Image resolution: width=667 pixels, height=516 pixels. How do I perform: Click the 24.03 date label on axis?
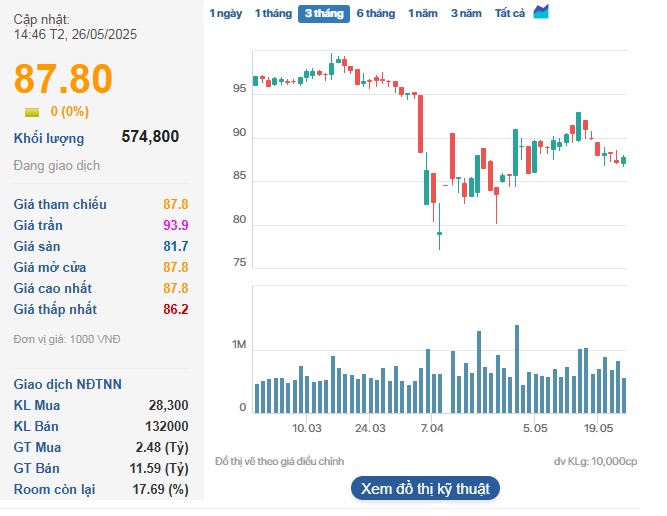click(370, 428)
